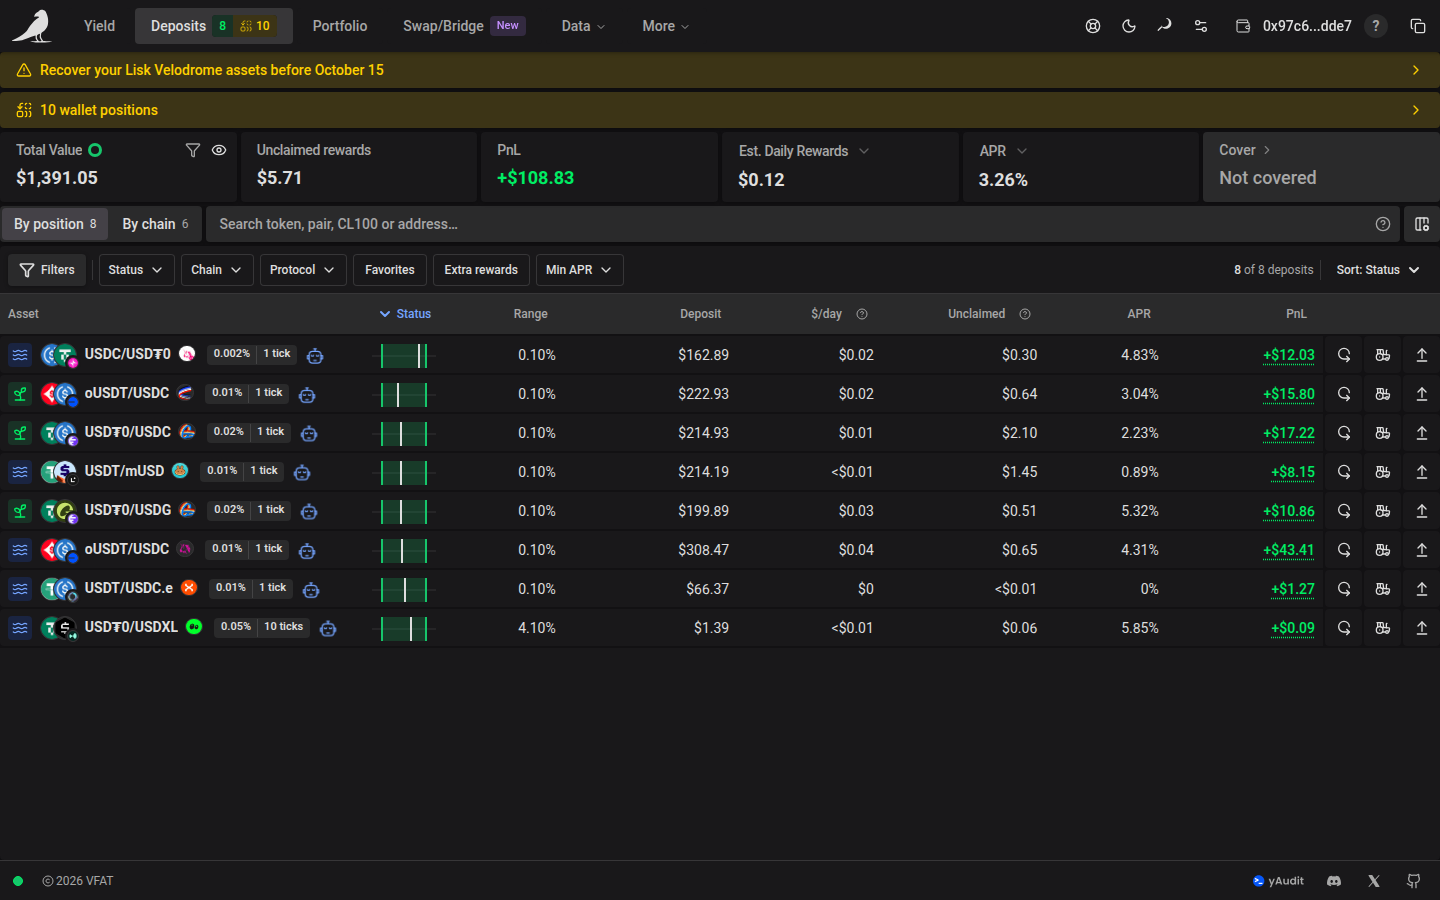This screenshot has height=900, width=1440.
Task: Click the rebalance arrow for USDC/USD₮0 row
Action: (x=1344, y=355)
